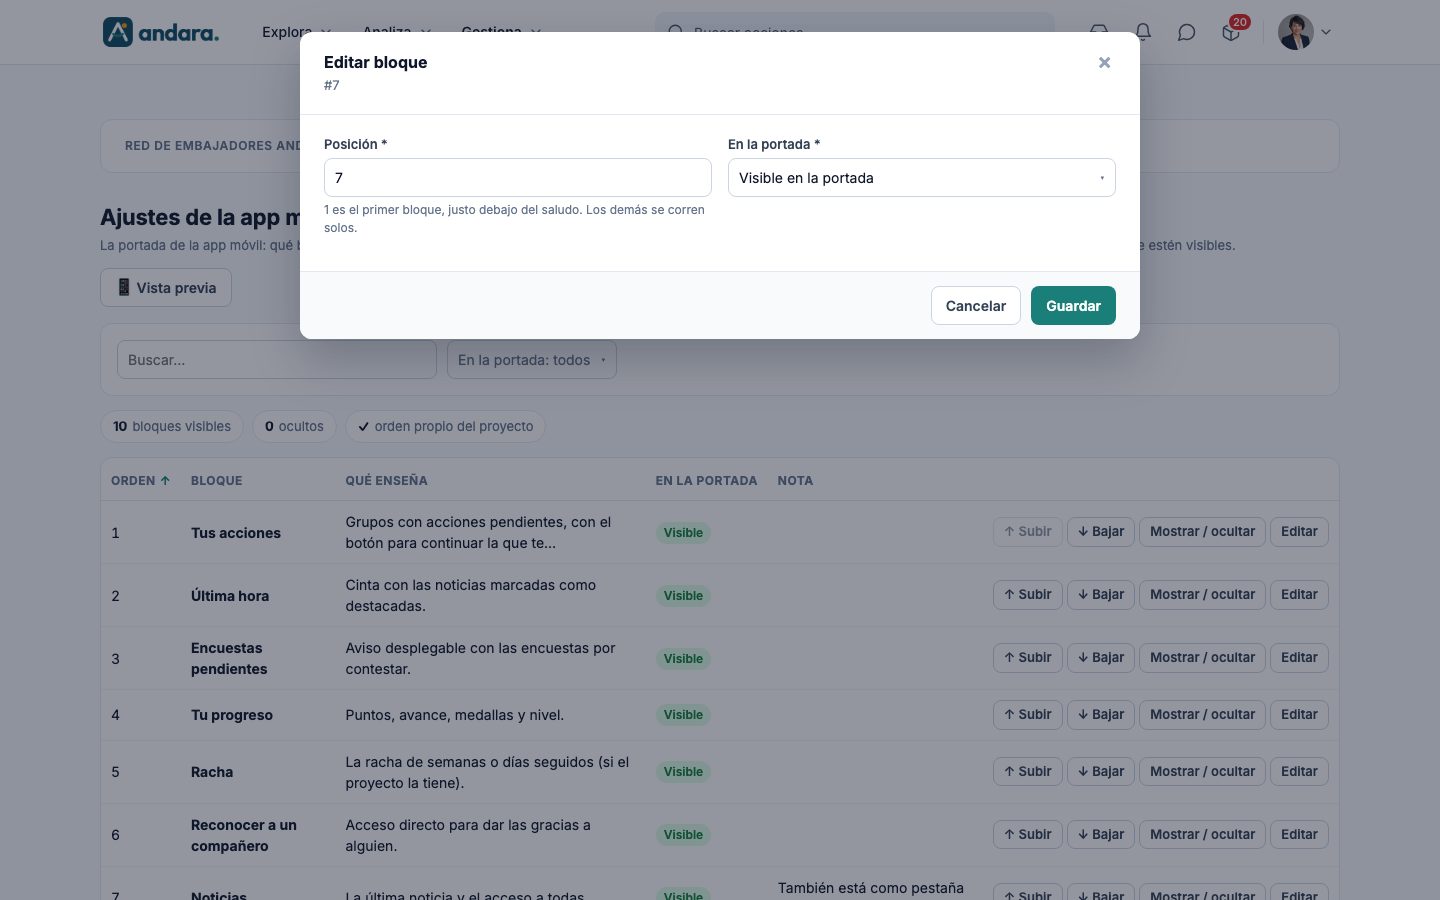Open the user avatar menu

(x=1296, y=32)
